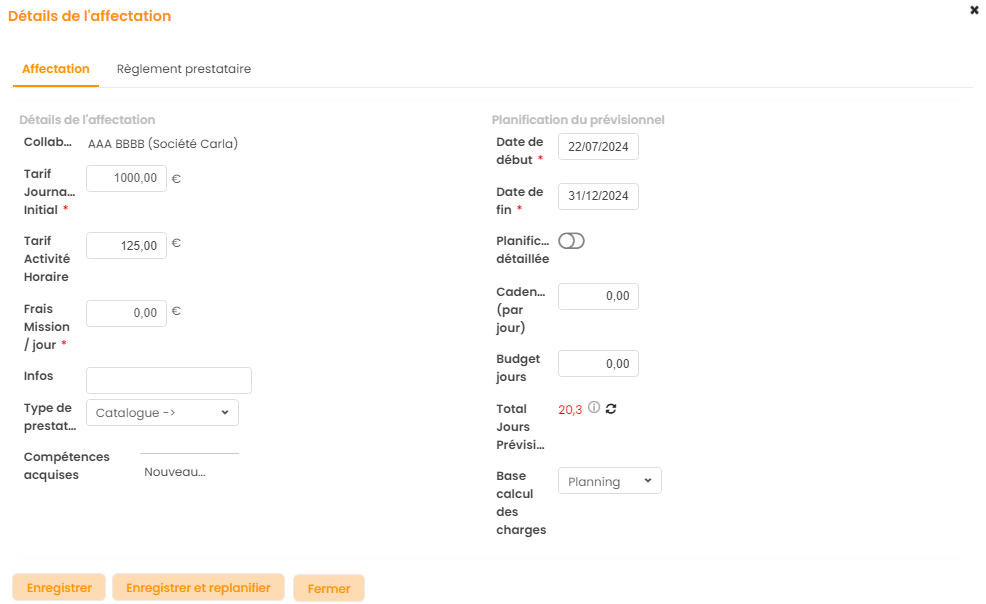Edit the Date de début field
Image resolution: width=986 pixels, height=604 pixels.
tap(598, 146)
